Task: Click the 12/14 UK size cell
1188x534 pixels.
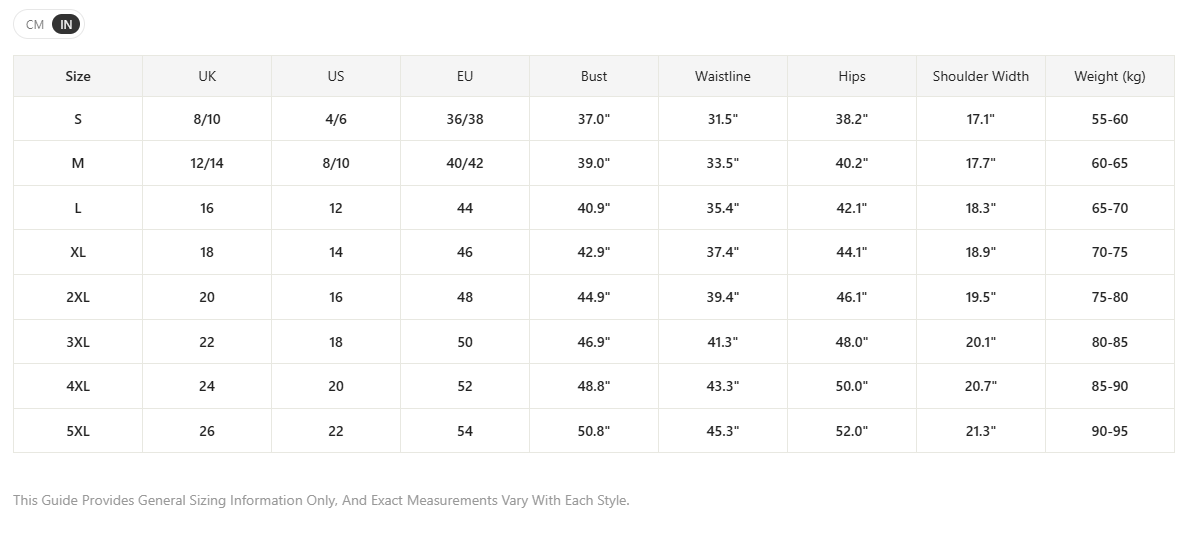Action: click(207, 163)
